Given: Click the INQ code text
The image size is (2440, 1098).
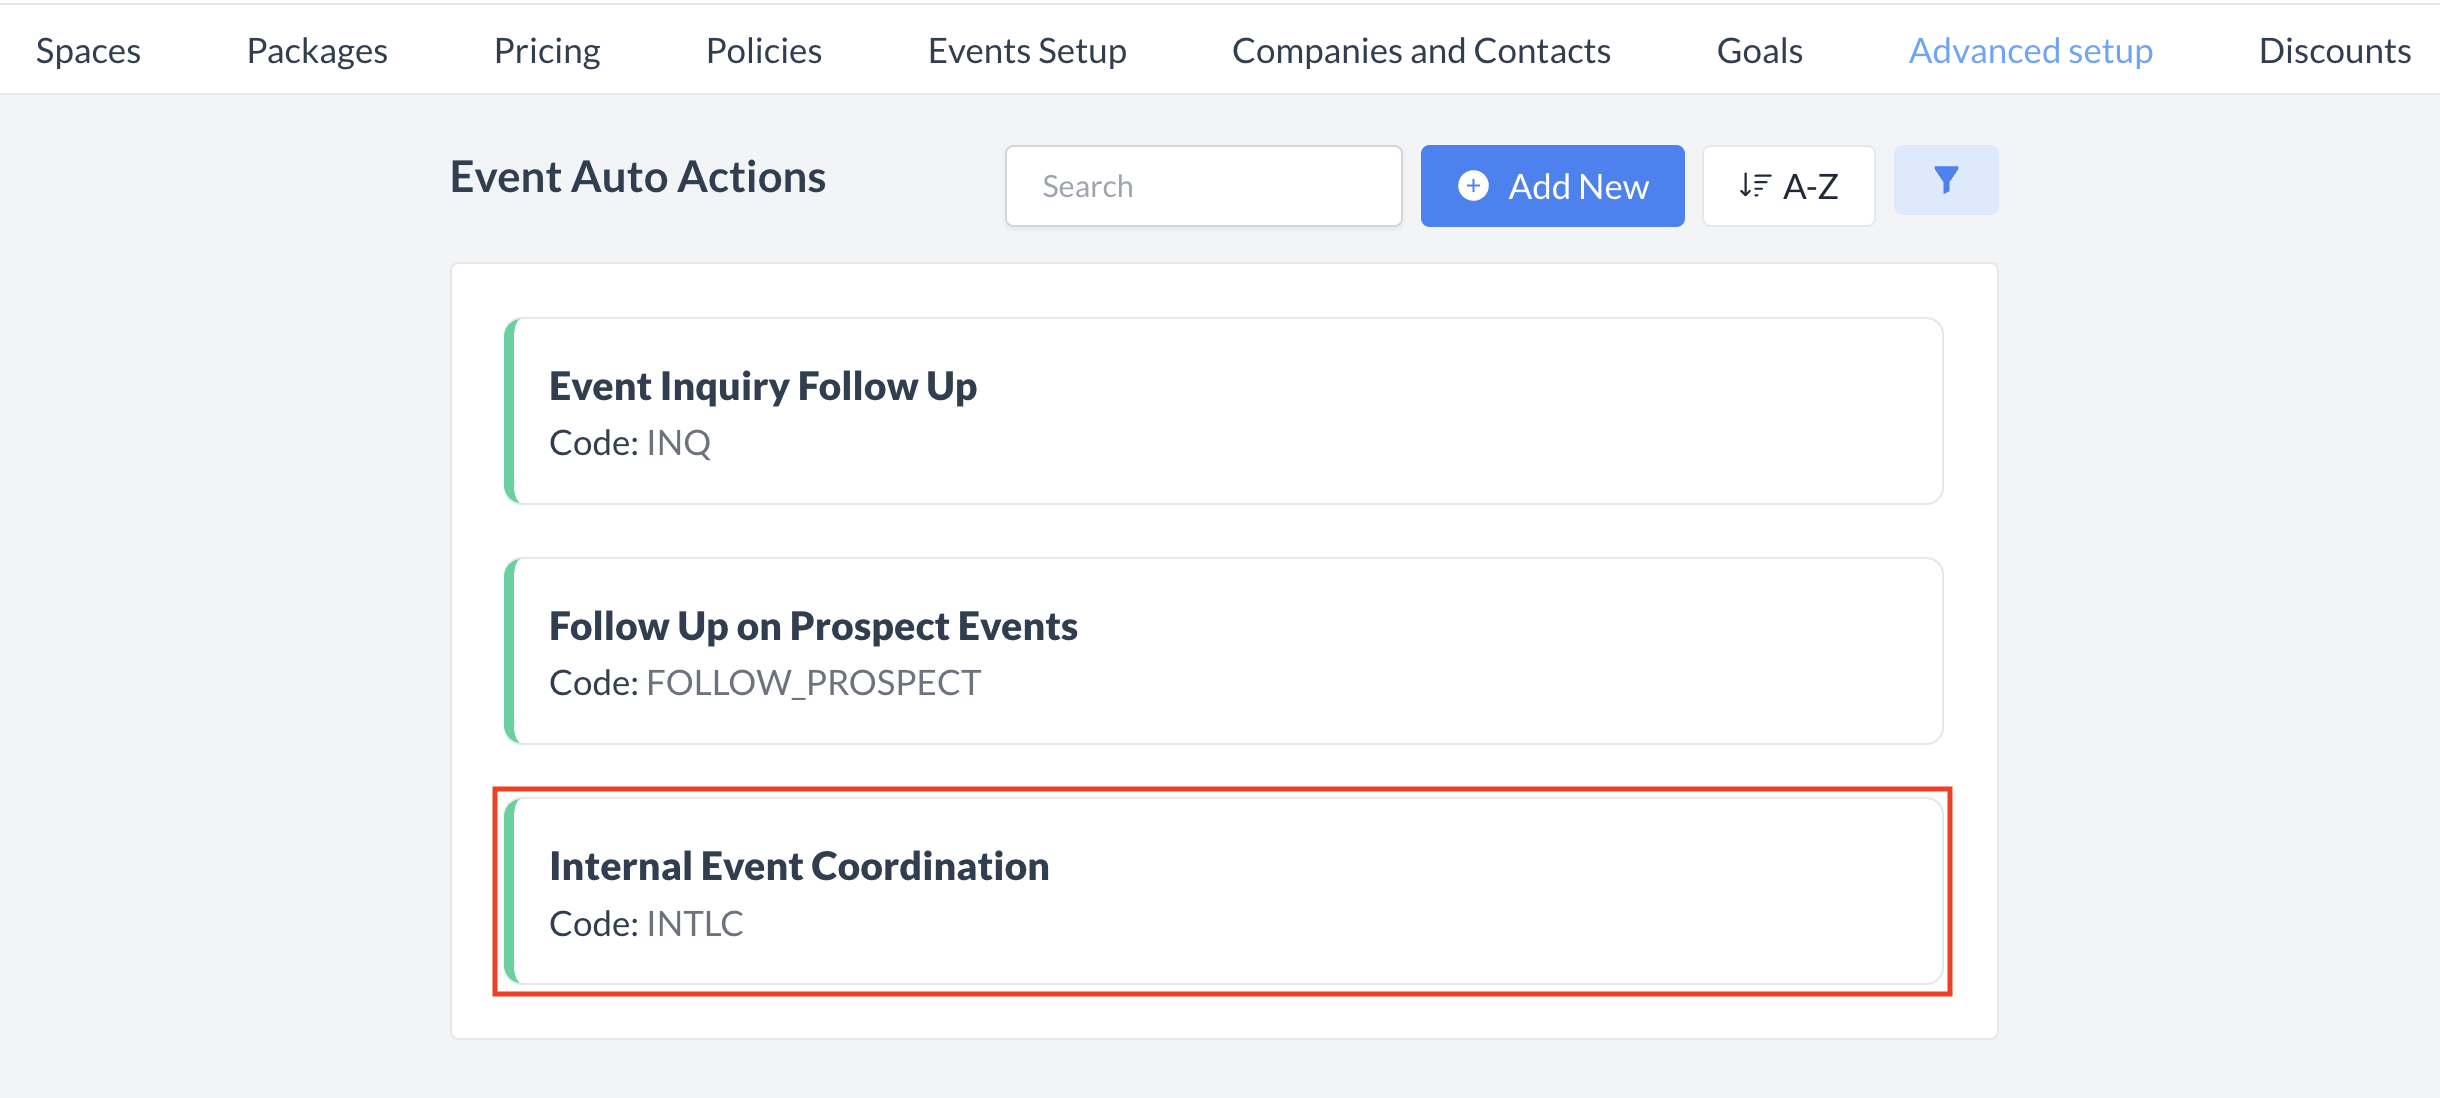Looking at the screenshot, I should [678, 443].
